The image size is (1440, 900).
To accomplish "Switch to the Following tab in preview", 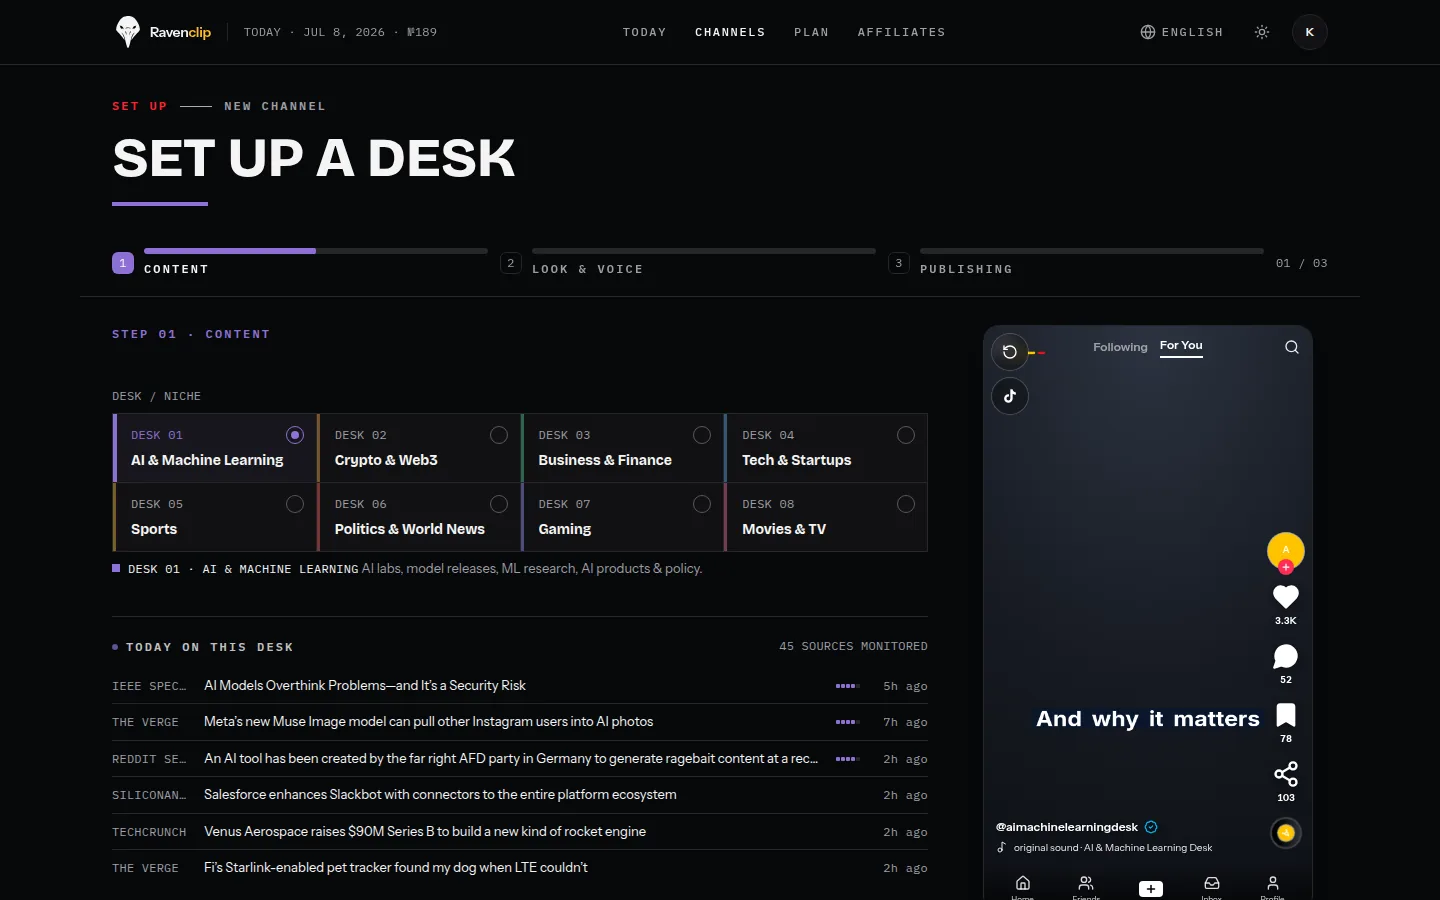I will [x=1120, y=347].
